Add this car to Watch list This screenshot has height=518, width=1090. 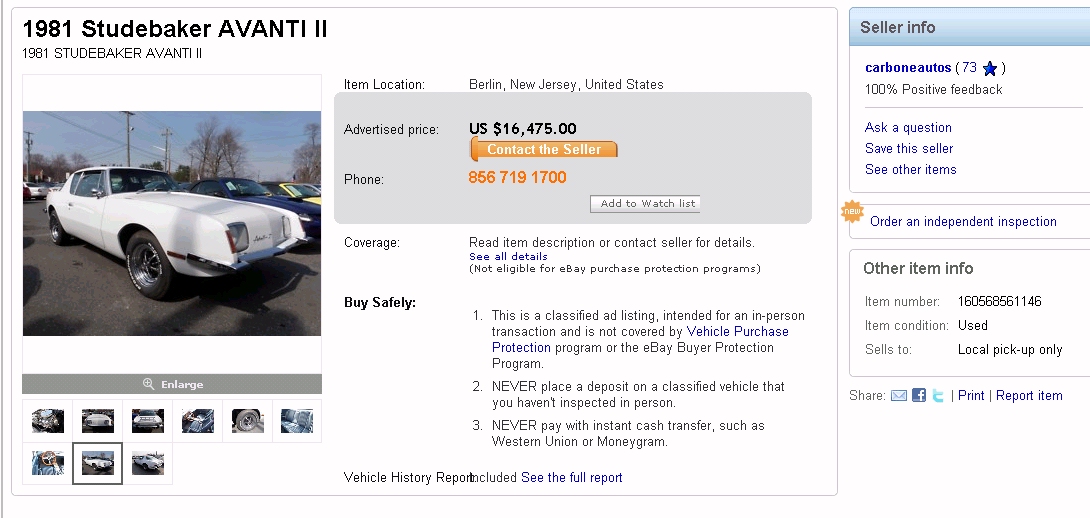[x=645, y=204]
